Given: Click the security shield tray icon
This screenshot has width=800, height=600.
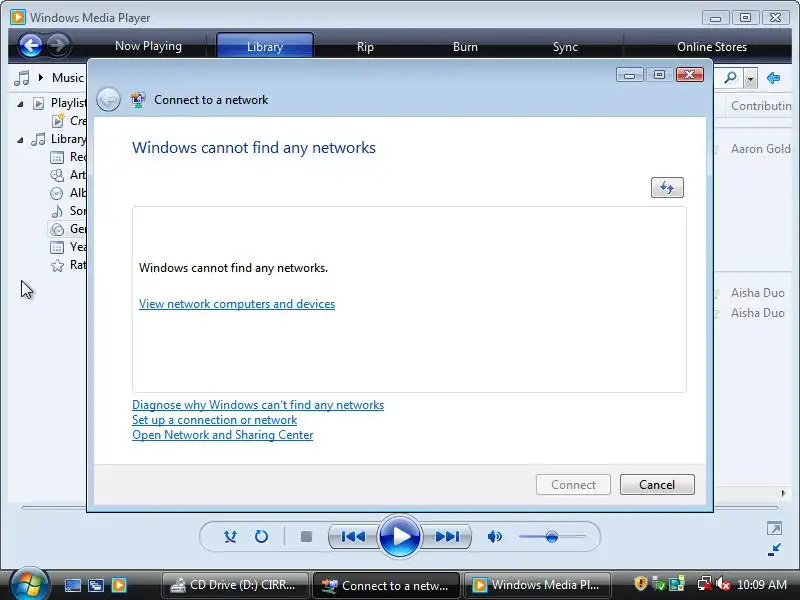Looking at the screenshot, I should coord(641,584).
